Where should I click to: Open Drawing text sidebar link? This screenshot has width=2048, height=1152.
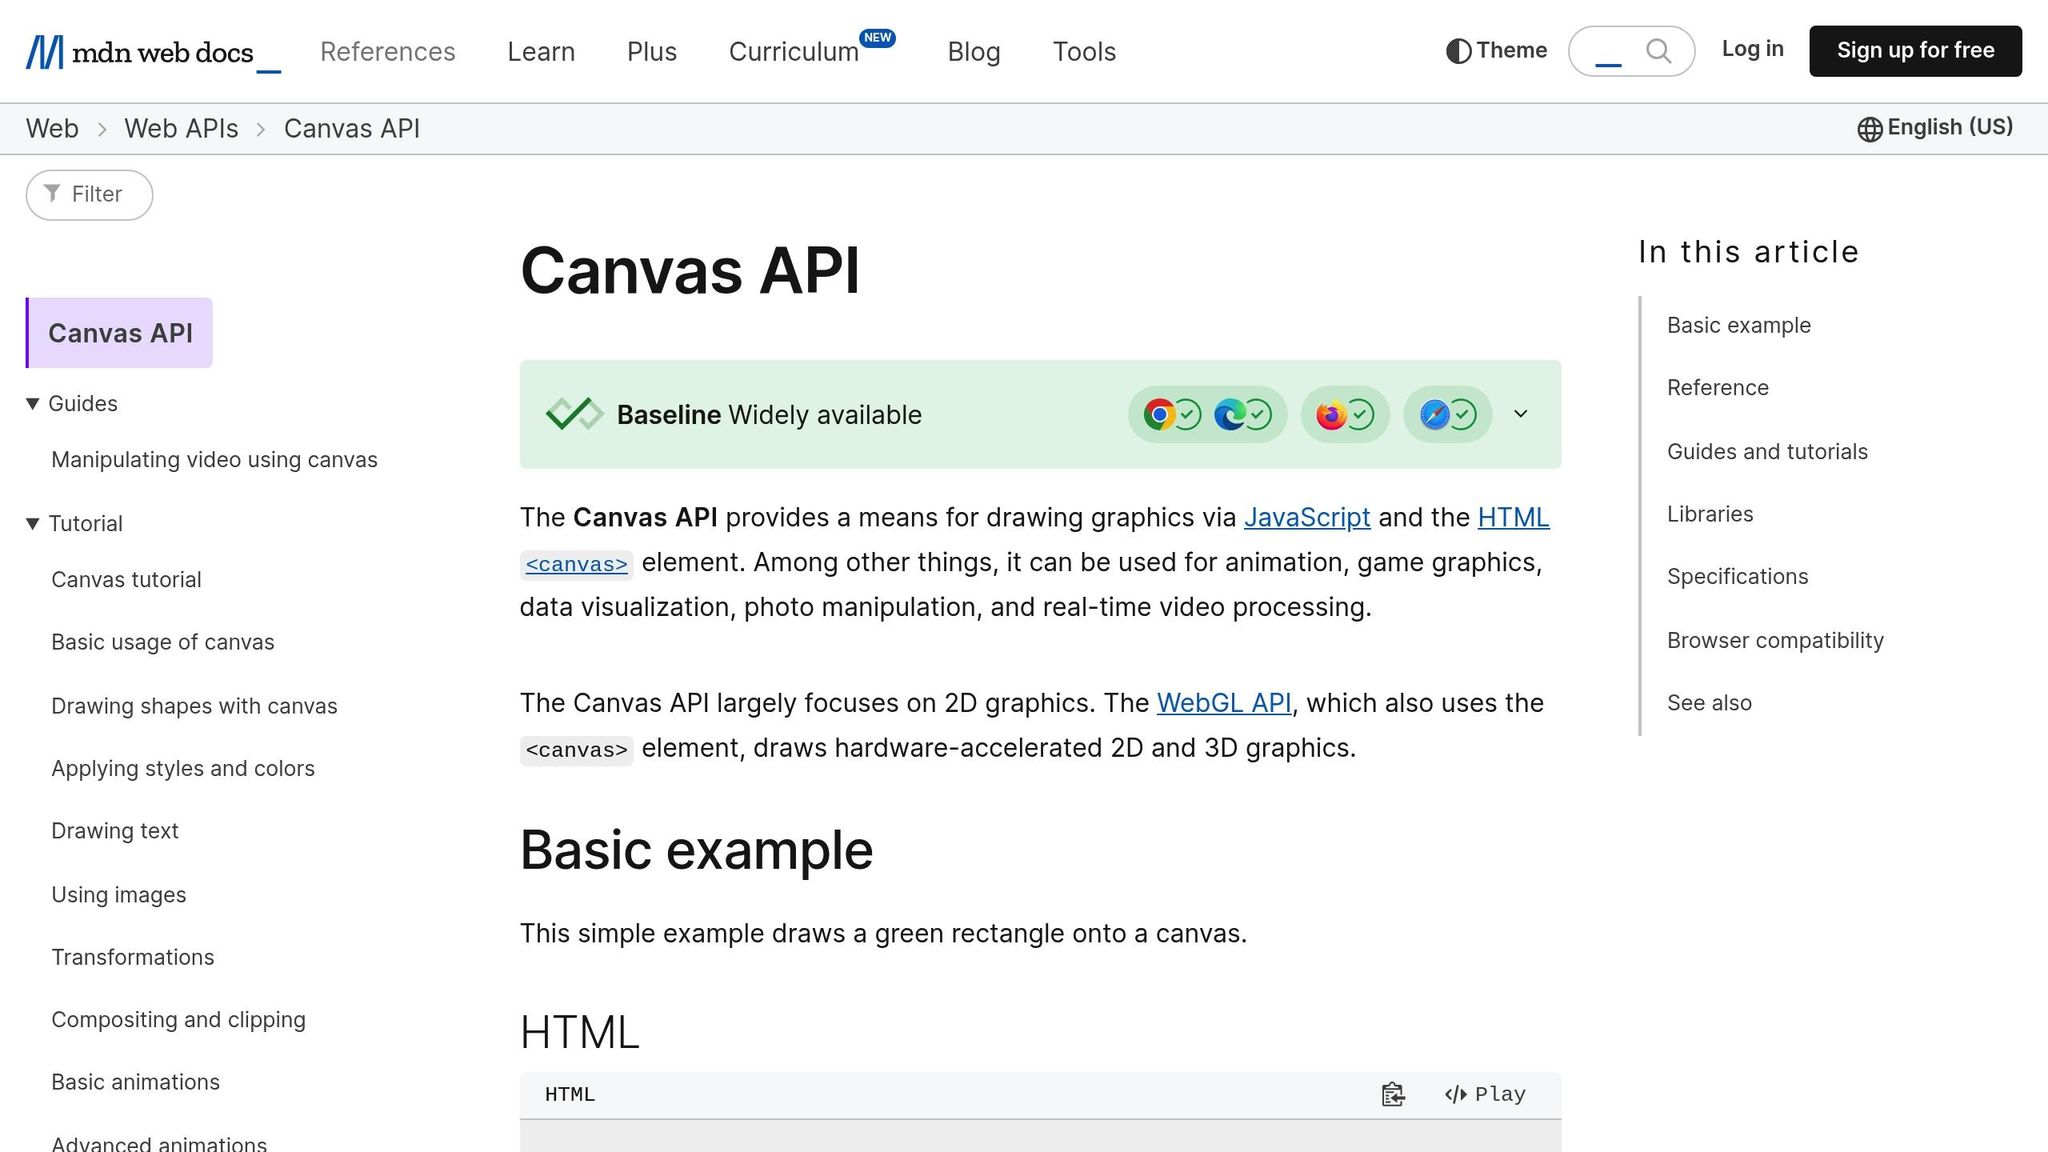coord(115,831)
